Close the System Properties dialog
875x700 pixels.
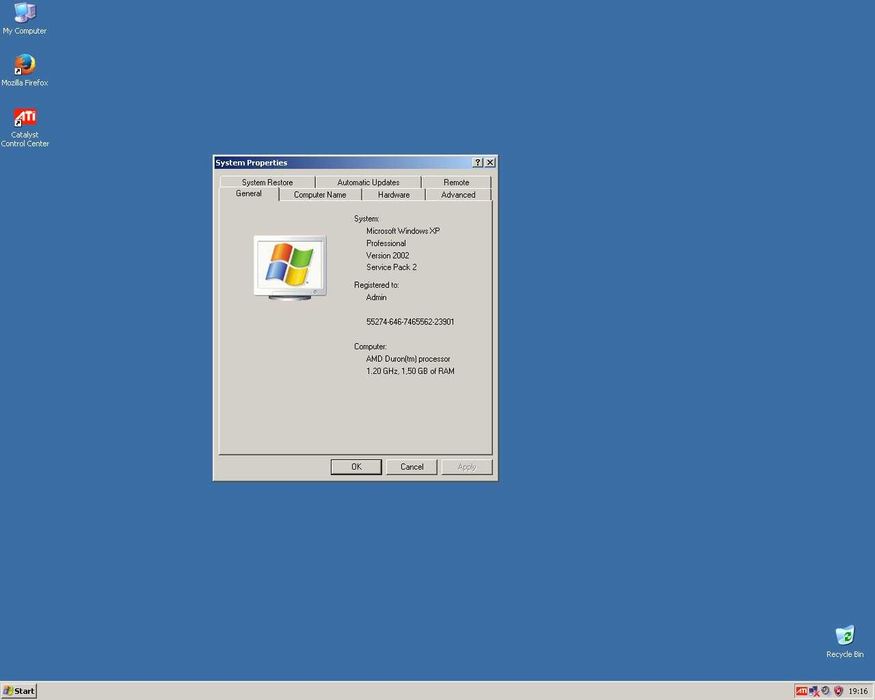click(x=490, y=162)
